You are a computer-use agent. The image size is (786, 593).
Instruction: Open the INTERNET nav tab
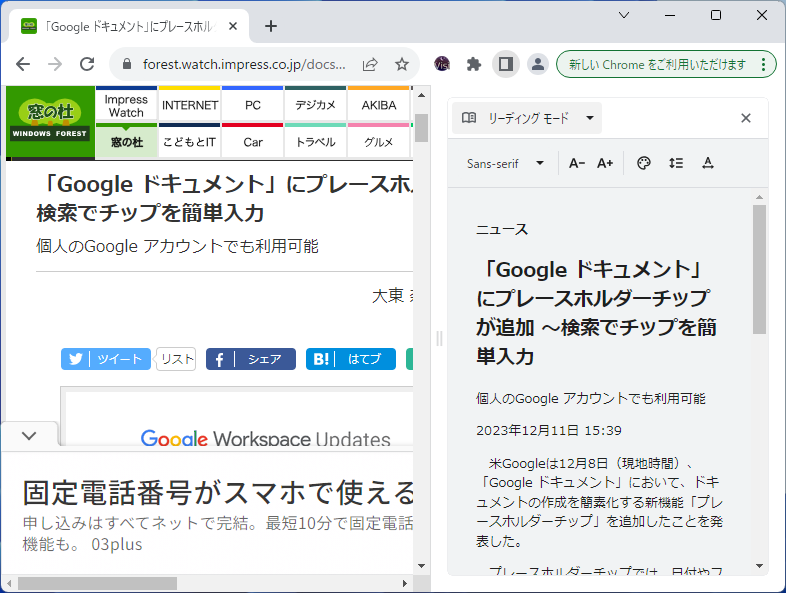[x=189, y=106]
